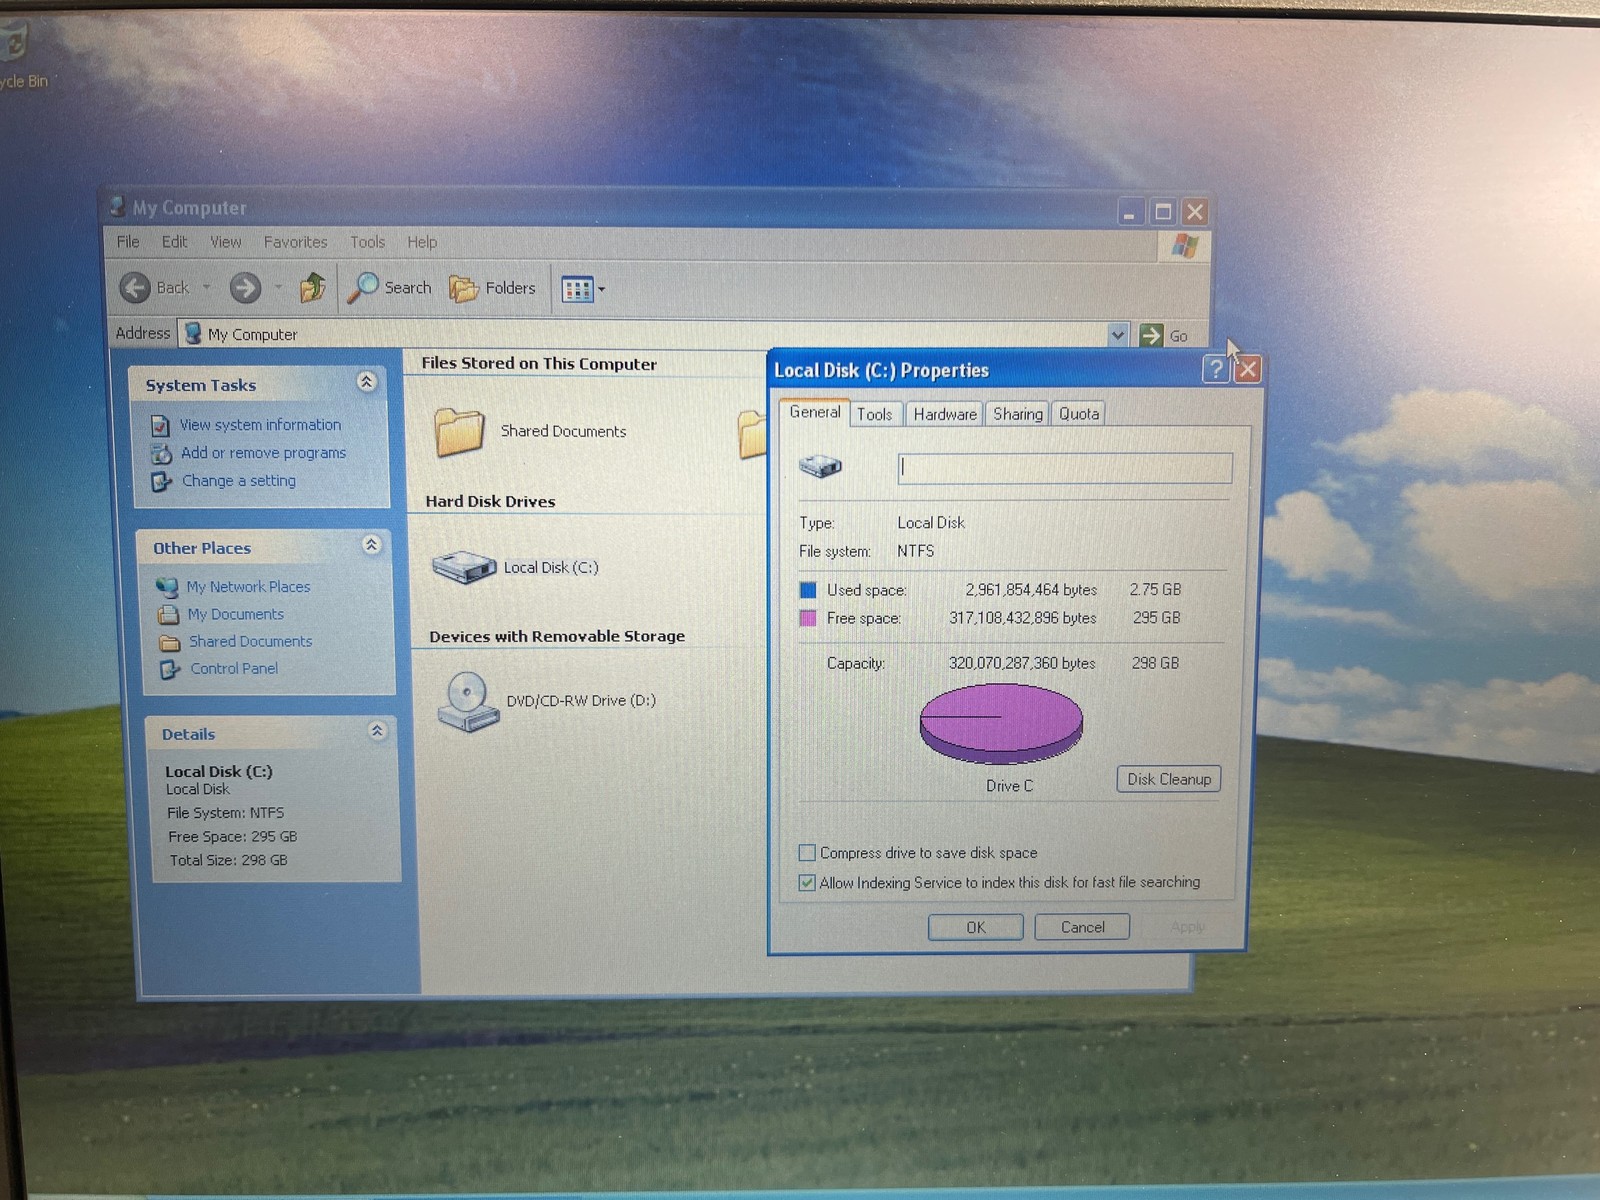Viewport: 1600px width, 1200px height.
Task: Click Change a setting link
Action: tap(239, 481)
